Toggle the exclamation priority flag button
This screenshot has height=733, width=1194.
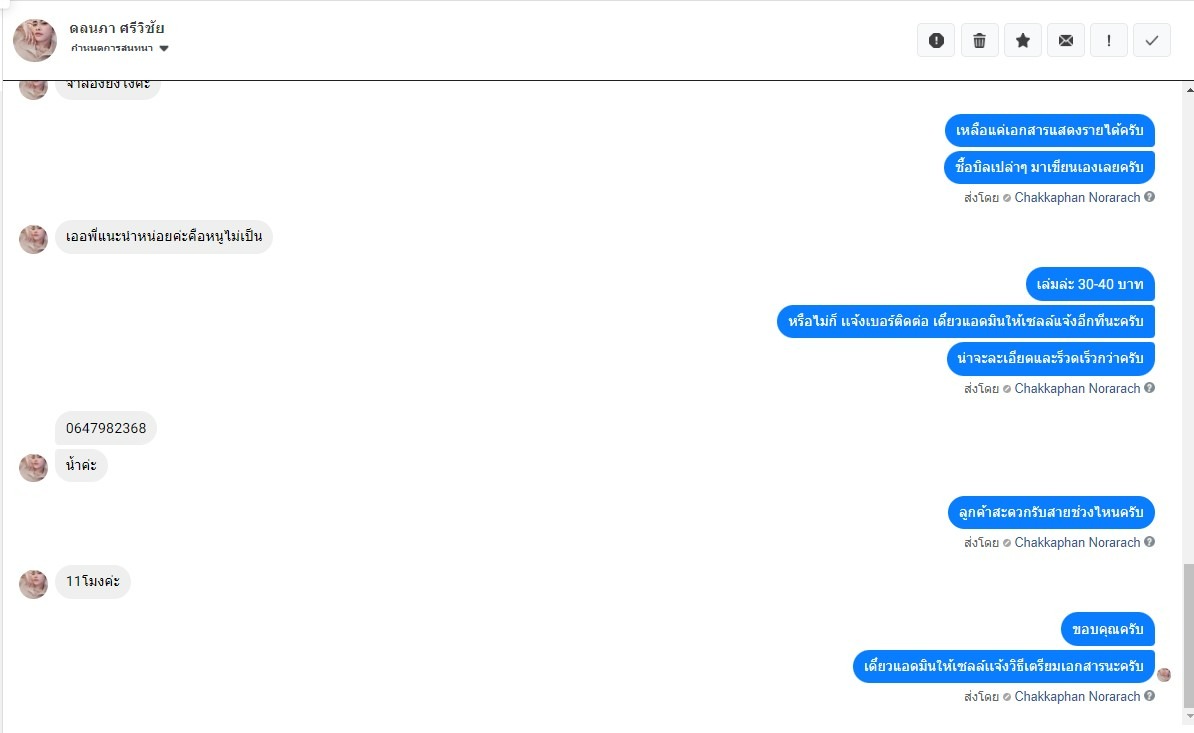coord(1109,40)
